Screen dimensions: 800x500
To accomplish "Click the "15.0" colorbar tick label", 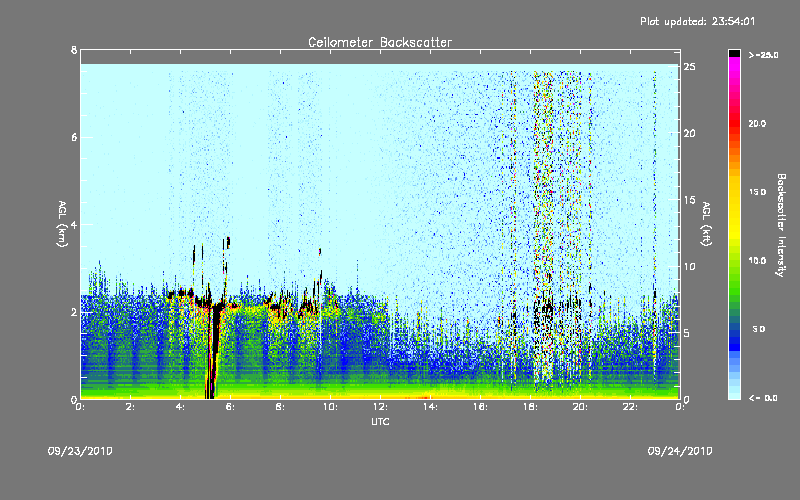I will pos(758,192).
